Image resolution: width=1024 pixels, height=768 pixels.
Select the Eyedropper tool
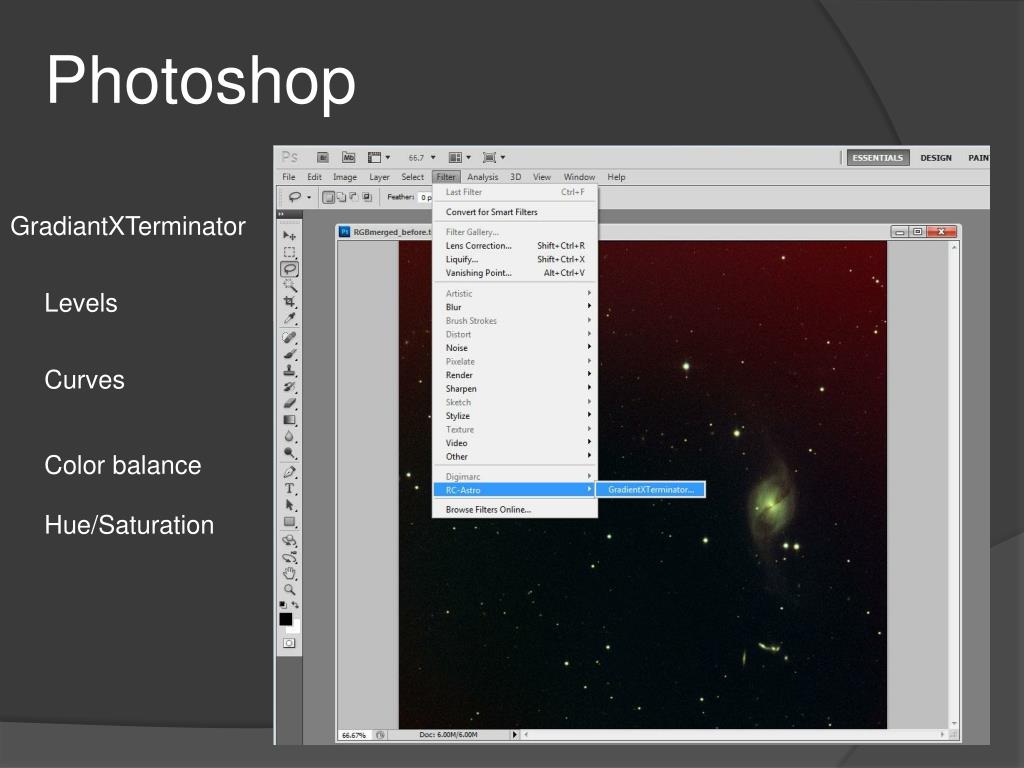(289, 319)
